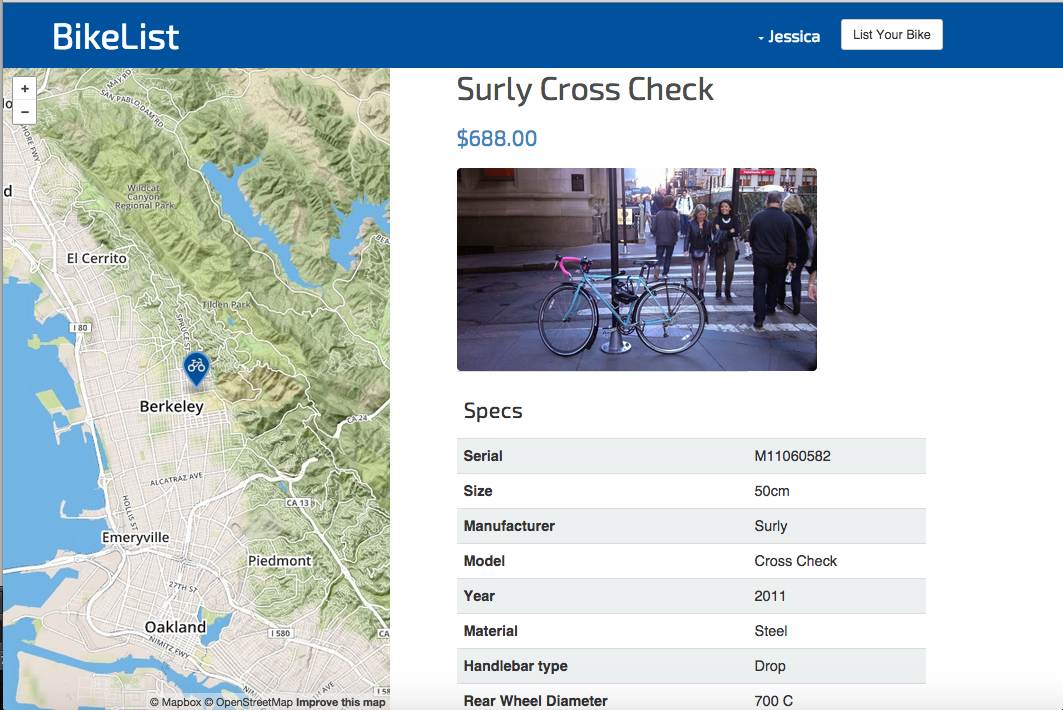Screen dimensions: 1063x710
Task: Click the $688.00 price text
Action: pos(497,138)
